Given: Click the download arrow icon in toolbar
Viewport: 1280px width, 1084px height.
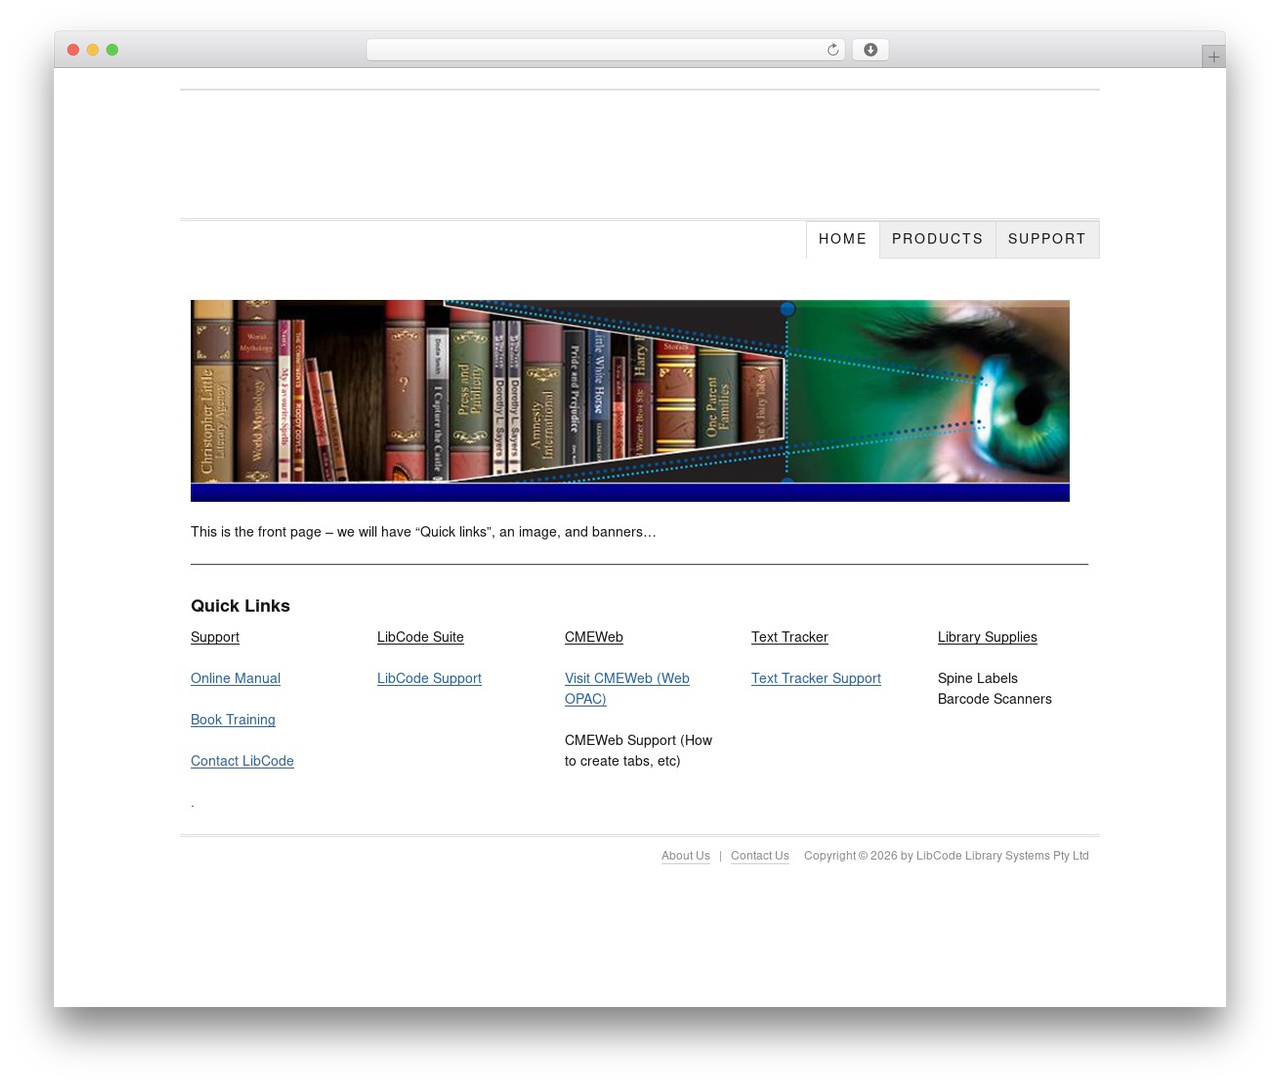Looking at the screenshot, I should [x=870, y=50].
